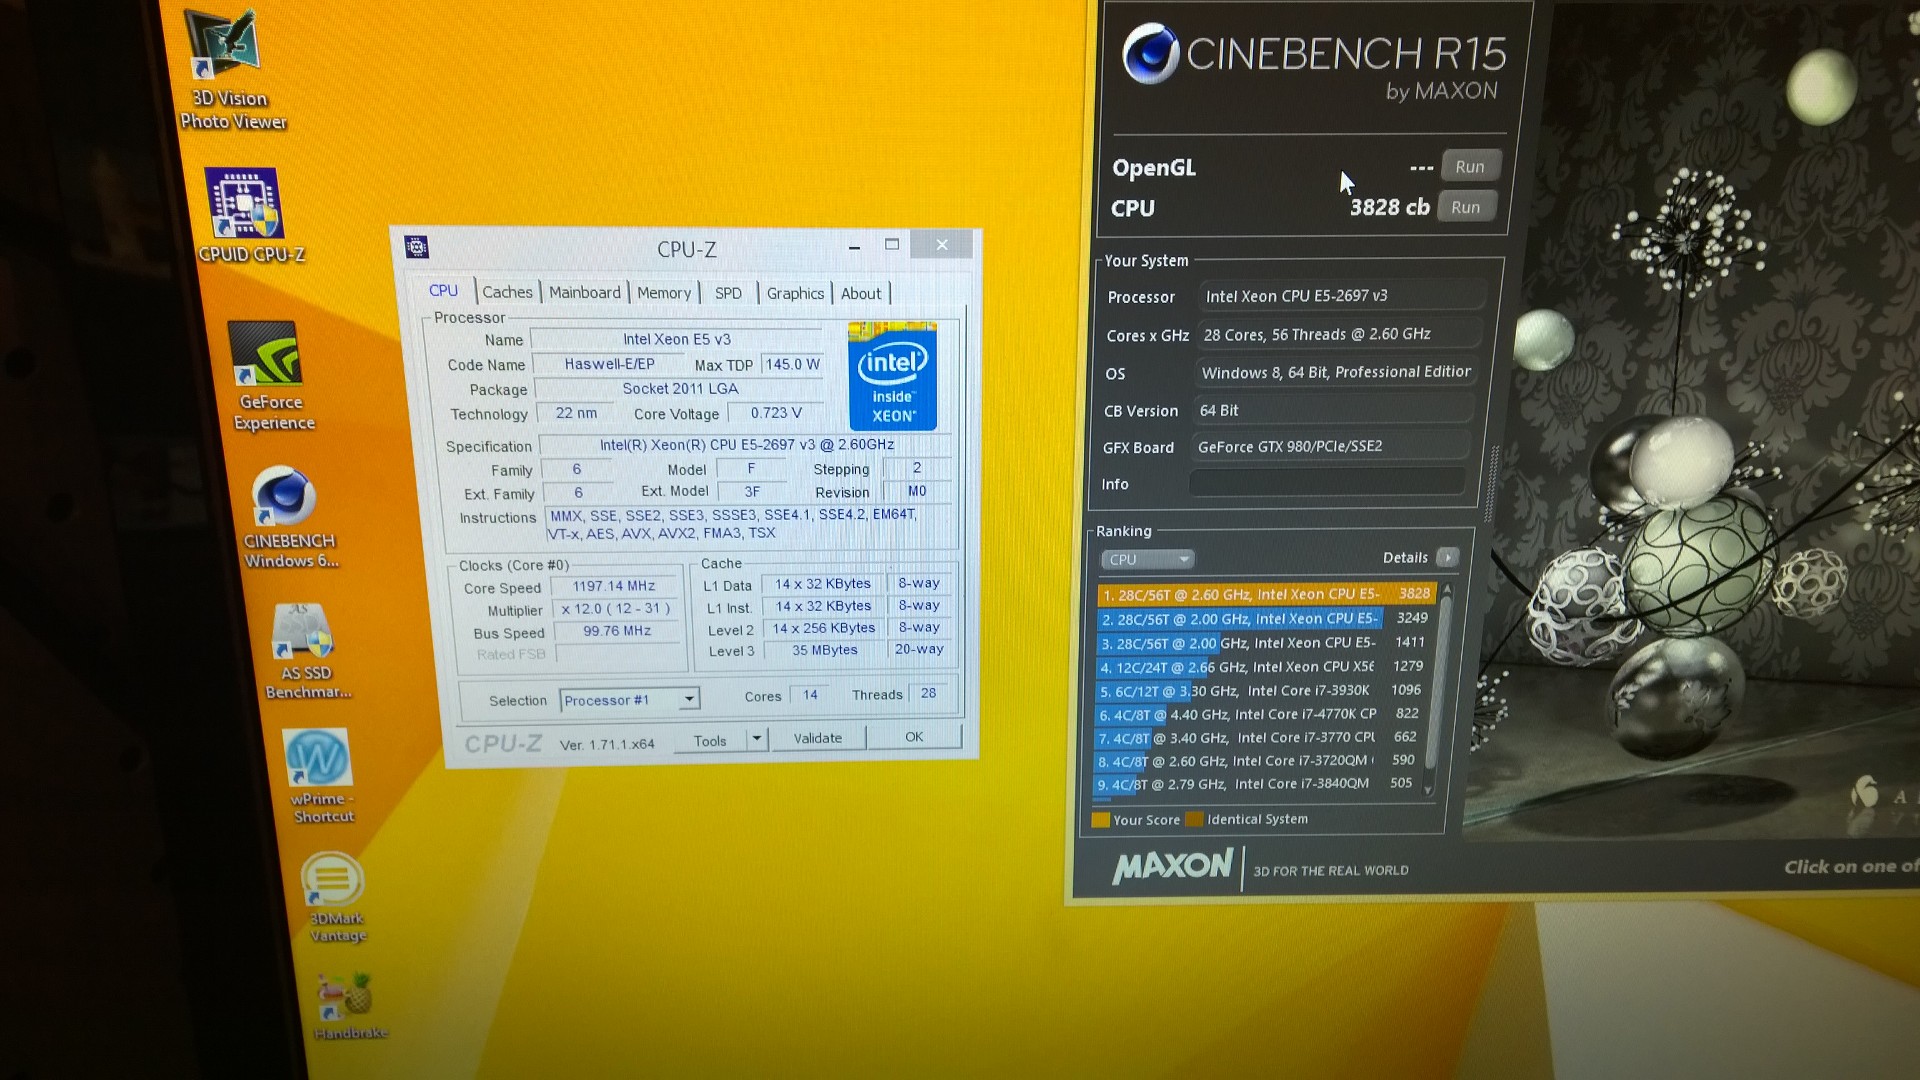Click the Processor field Intel Xeon CPU E5-2697 v3
This screenshot has width=1920, height=1080.
[1340, 296]
